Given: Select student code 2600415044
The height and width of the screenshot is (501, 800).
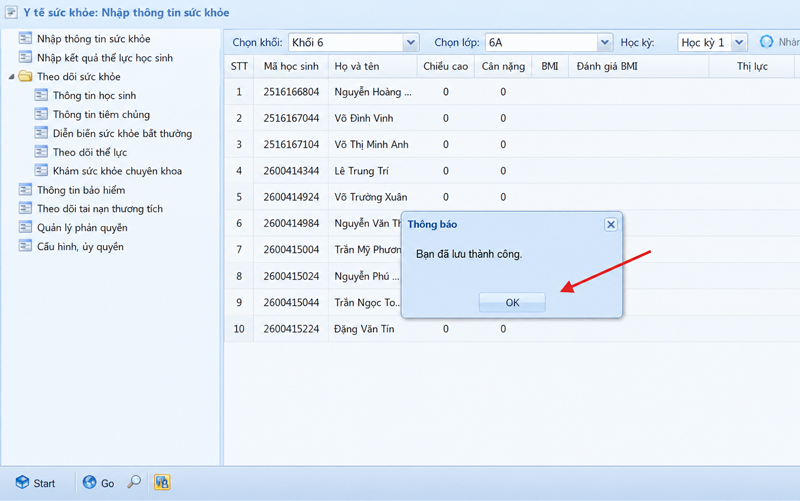Looking at the screenshot, I should pyautogui.click(x=291, y=303).
